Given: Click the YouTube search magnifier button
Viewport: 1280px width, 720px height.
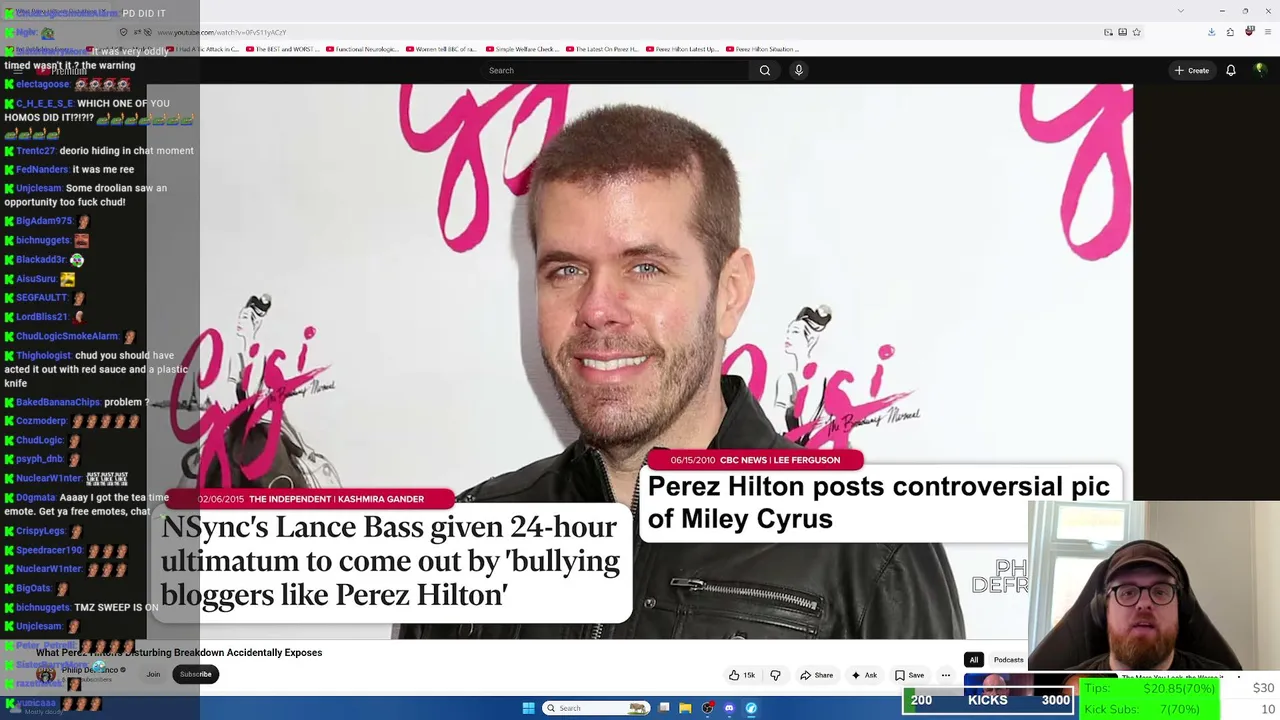Looking at the screenshot, I should click(765, 70).
